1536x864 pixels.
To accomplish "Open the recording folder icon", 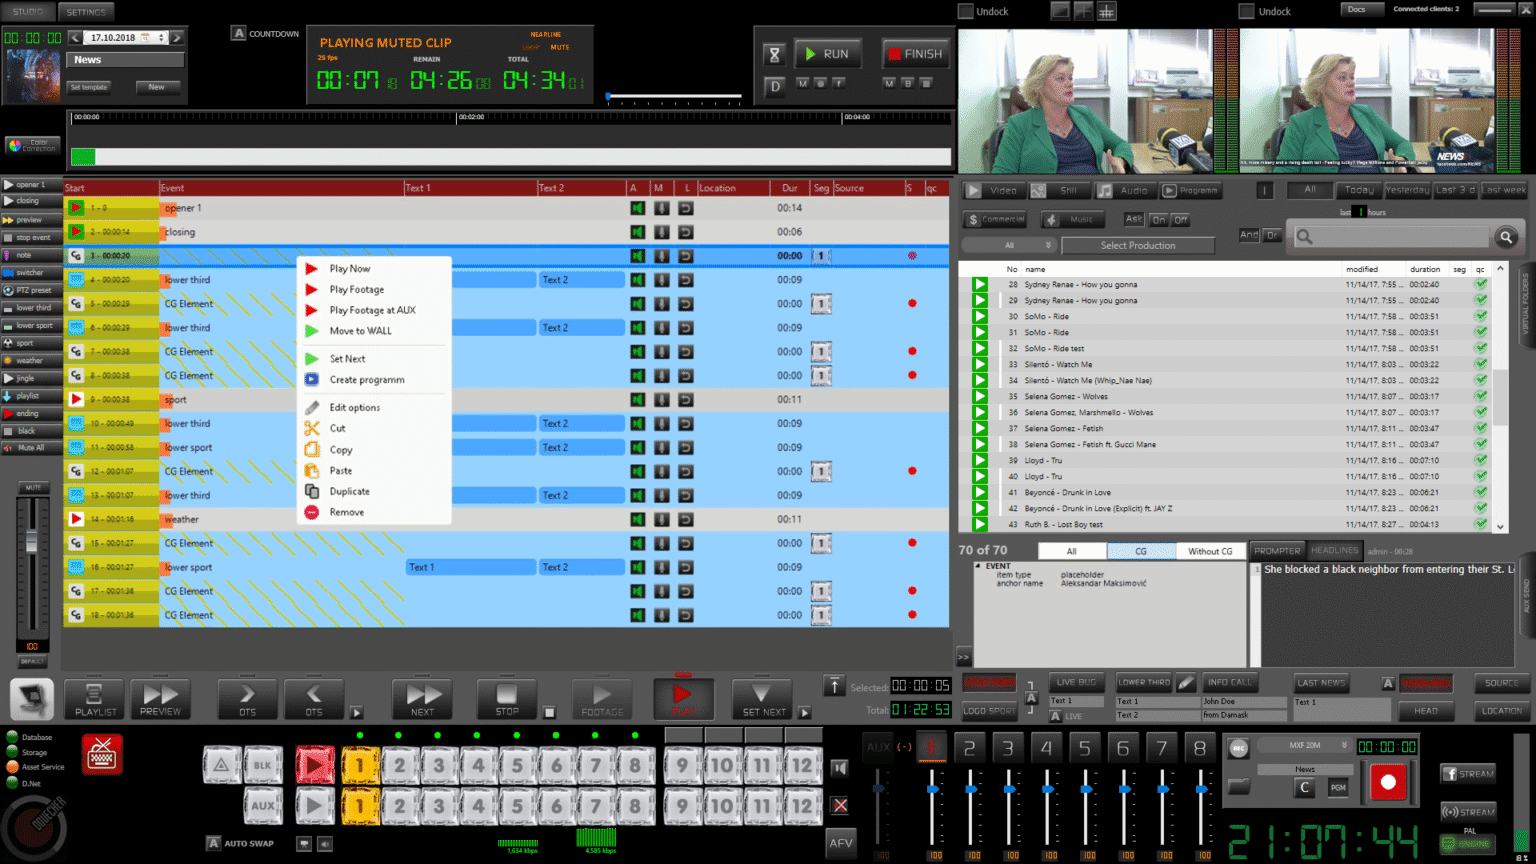I will click(1239, 787).
